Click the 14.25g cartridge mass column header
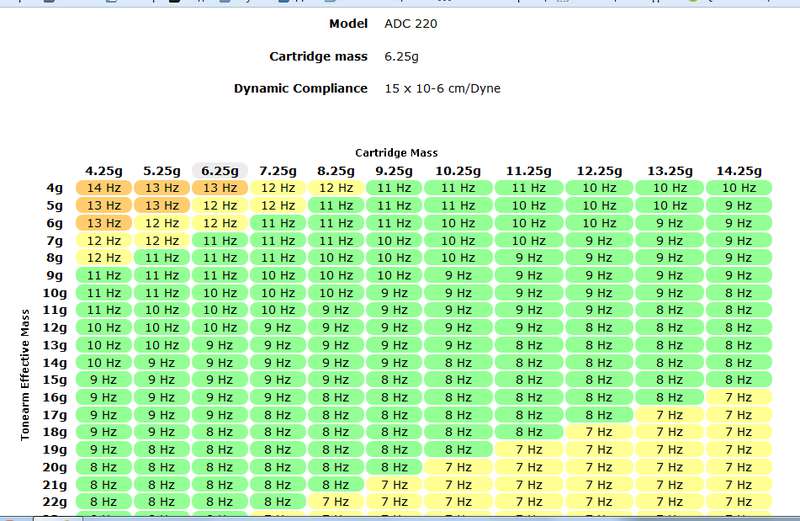This screenshot has width=800, height=521. point(738,170)
